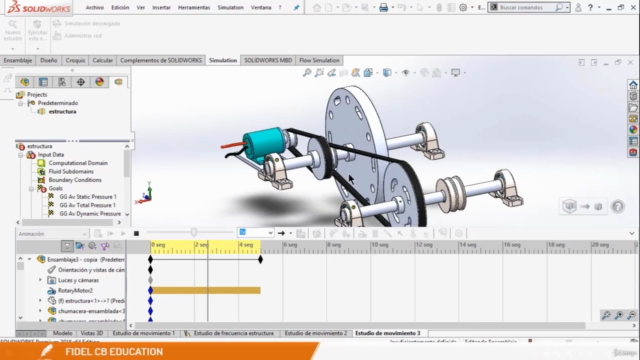The height and width of the screenshot is (360, 640).
Task: Collapse the Goals tree node
Action: pyautogui.click(x=31, y=189)
